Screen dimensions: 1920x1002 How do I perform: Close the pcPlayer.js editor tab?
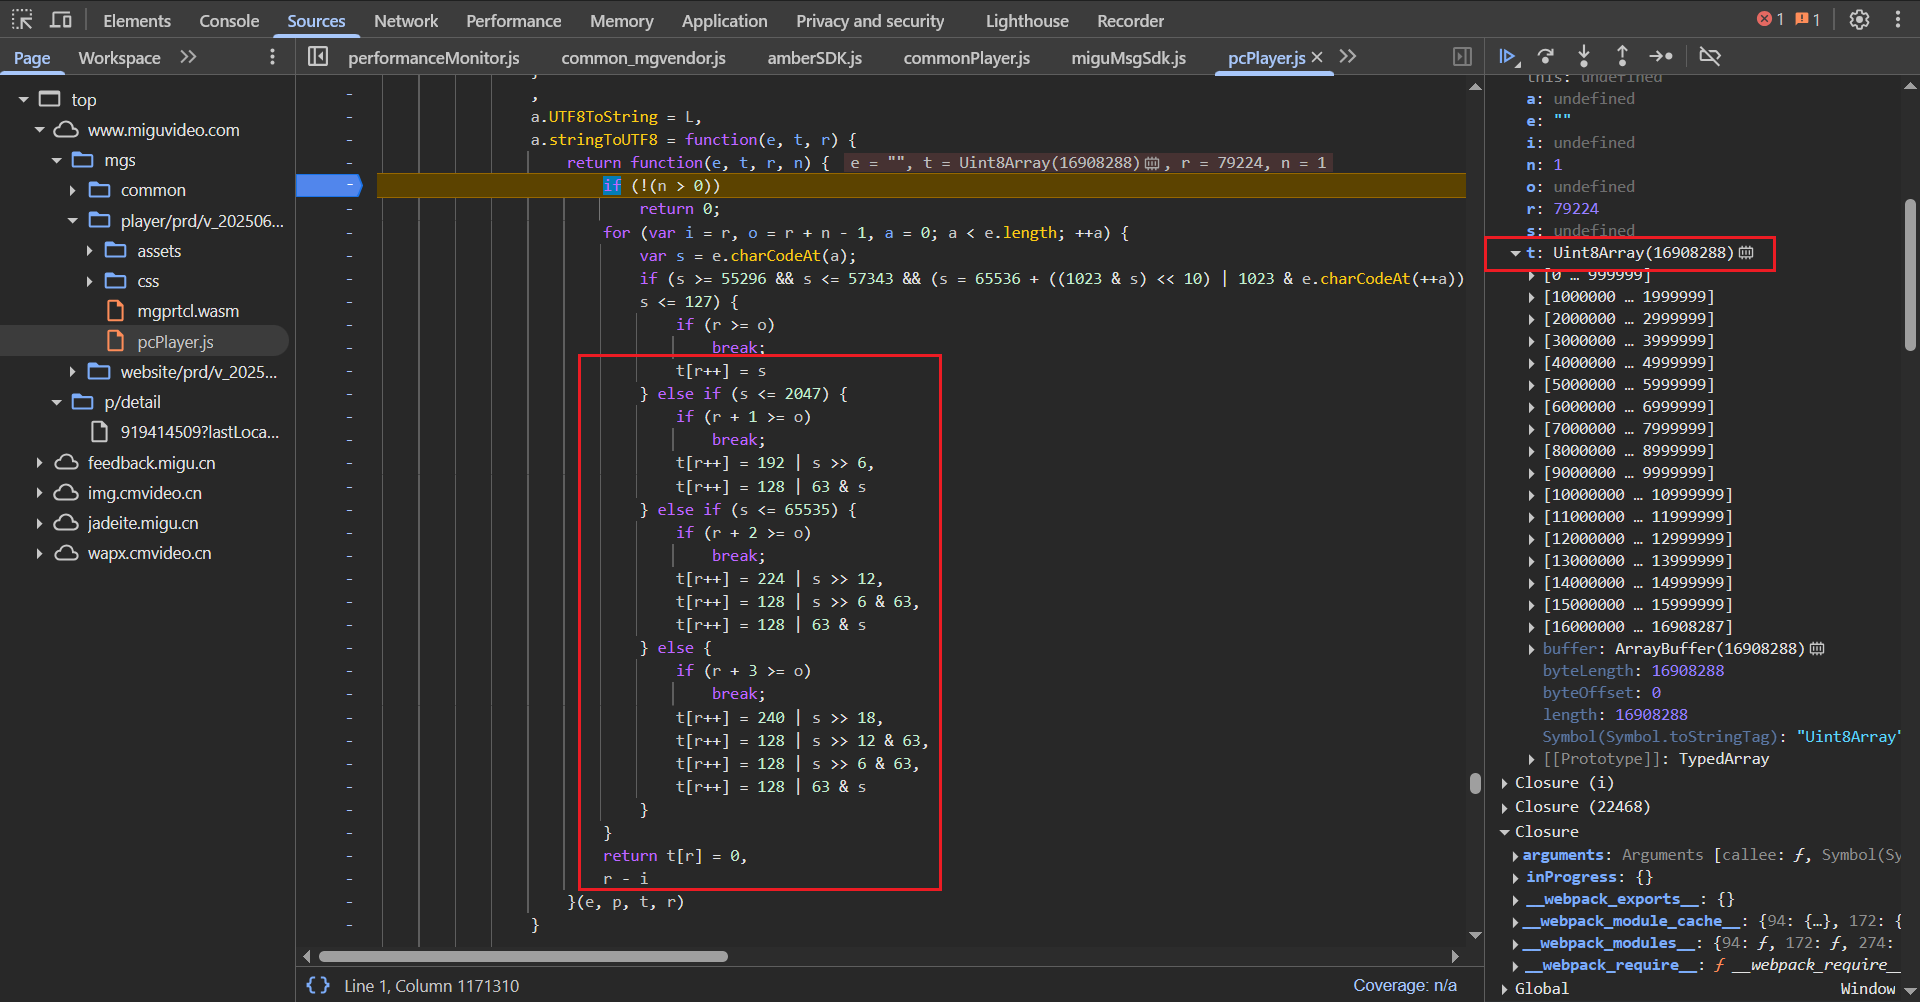[1317, 57]
